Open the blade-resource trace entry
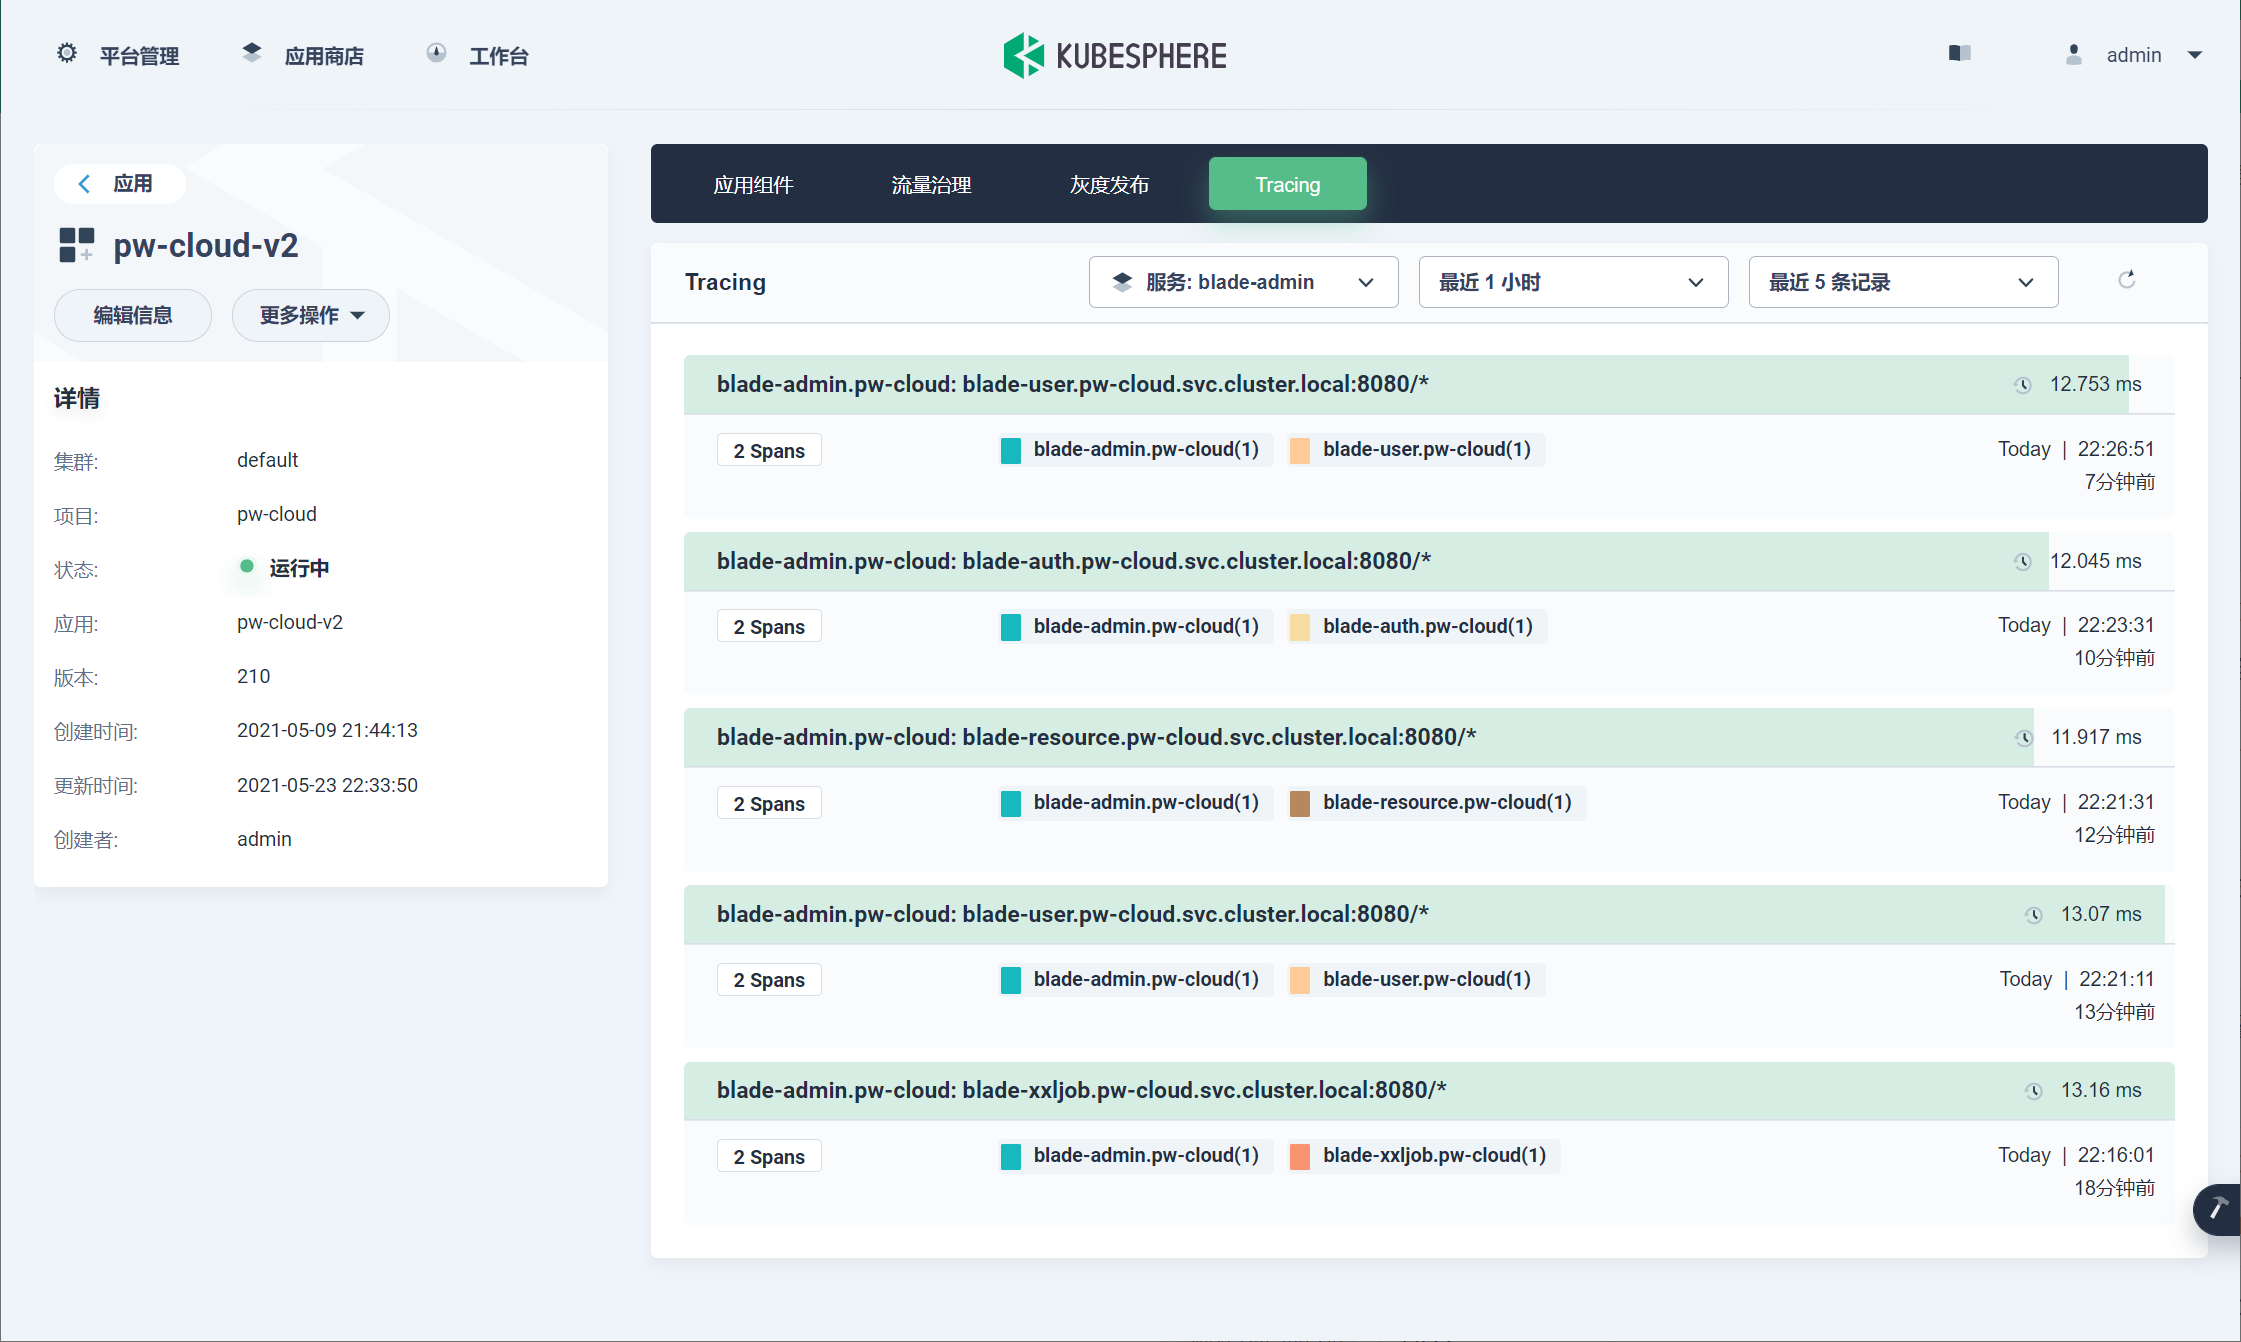2241x1342 pixels. click(1096, 738)
